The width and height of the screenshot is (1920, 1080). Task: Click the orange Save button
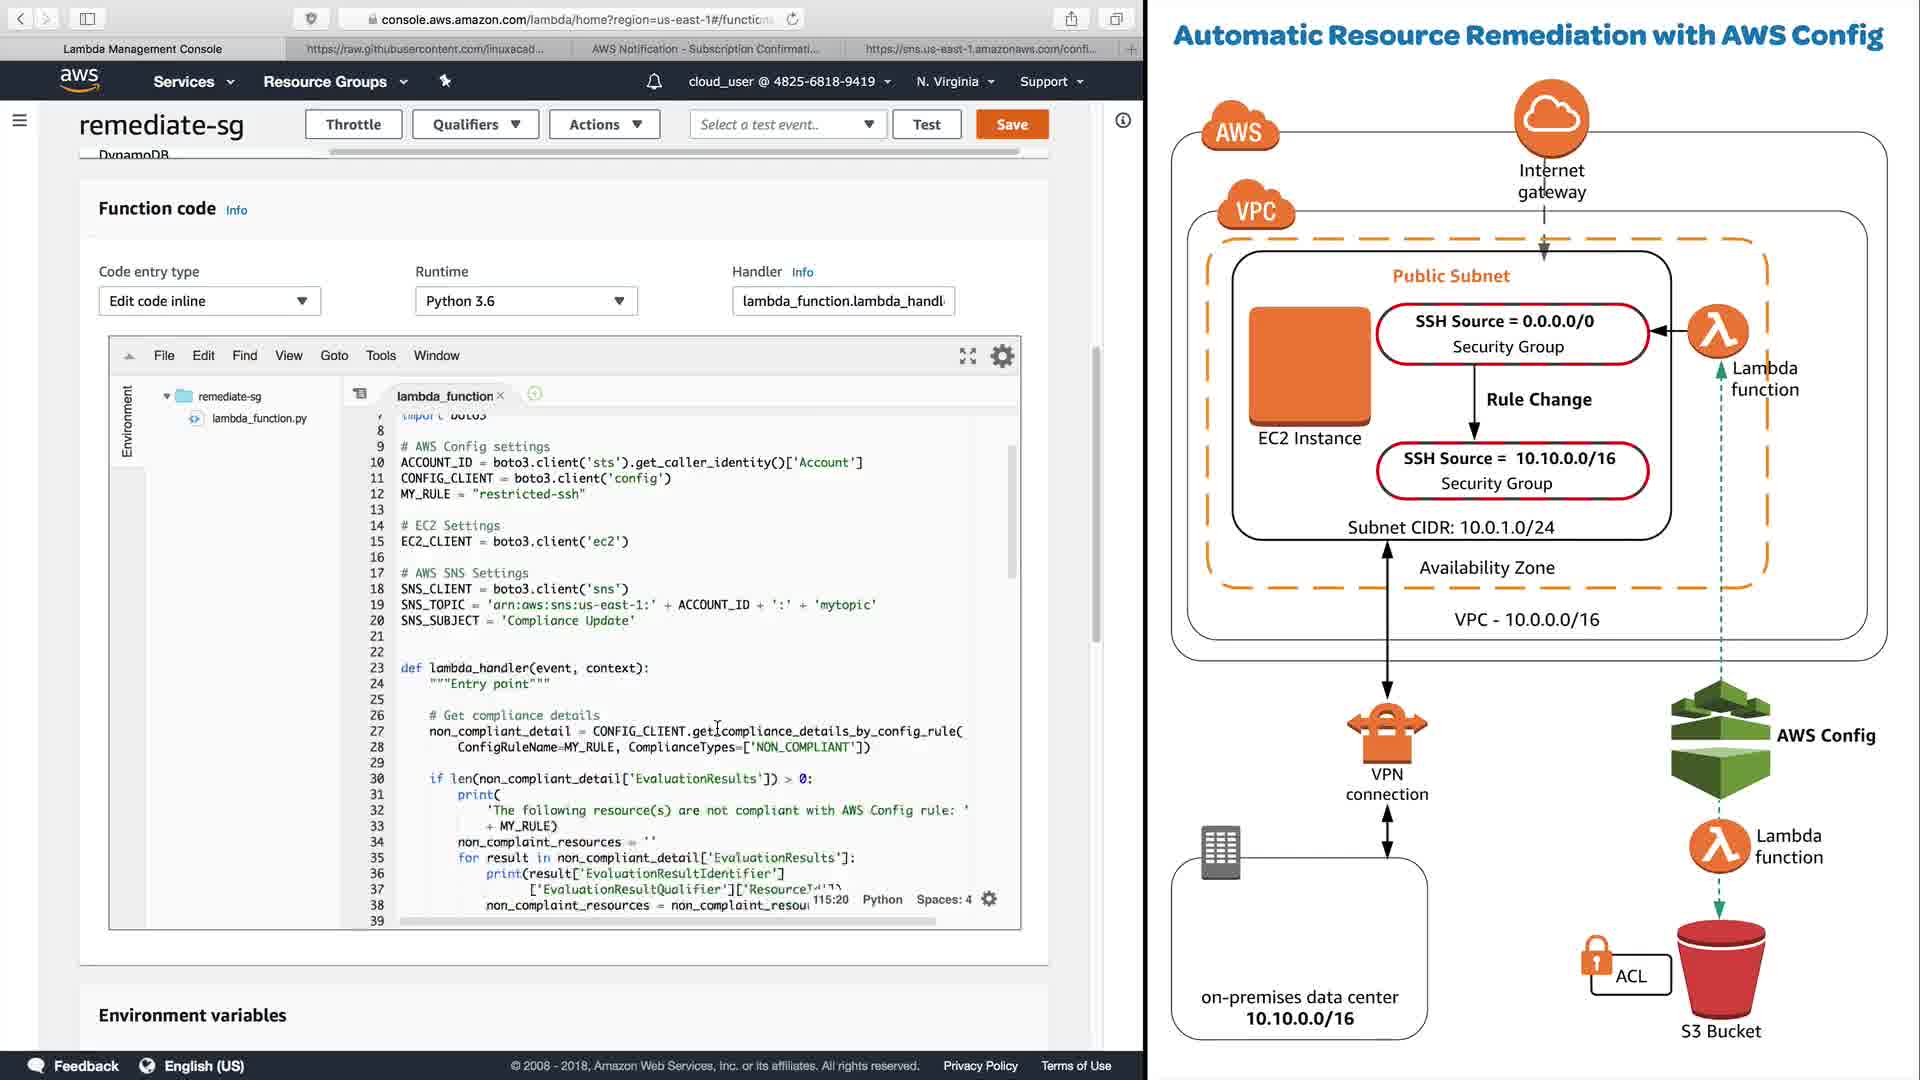coord(1011,125)
